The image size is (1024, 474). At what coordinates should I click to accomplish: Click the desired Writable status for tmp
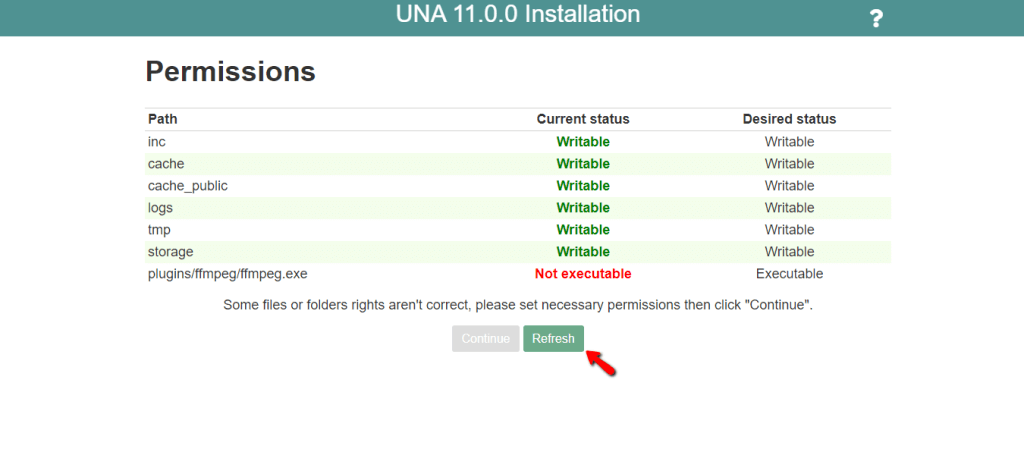point(790,230)
